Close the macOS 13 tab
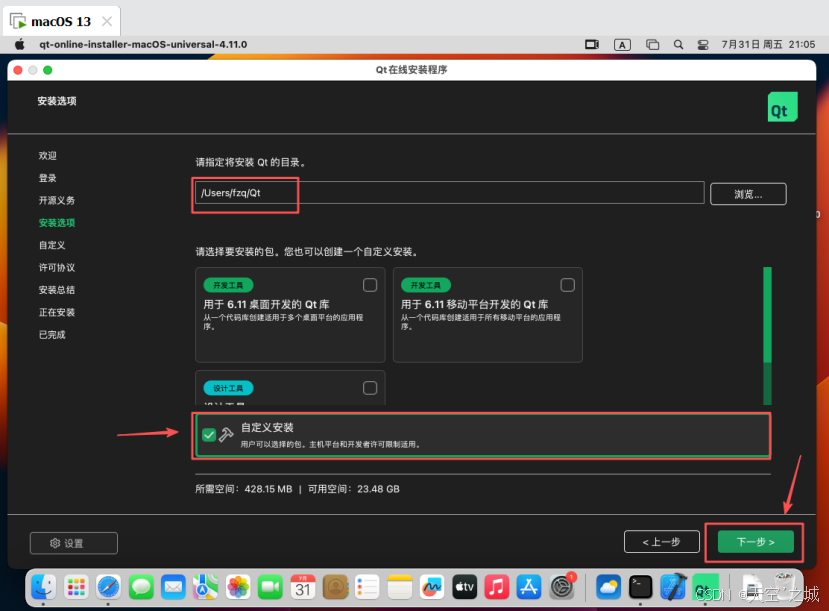 click(x=107, y=21)
